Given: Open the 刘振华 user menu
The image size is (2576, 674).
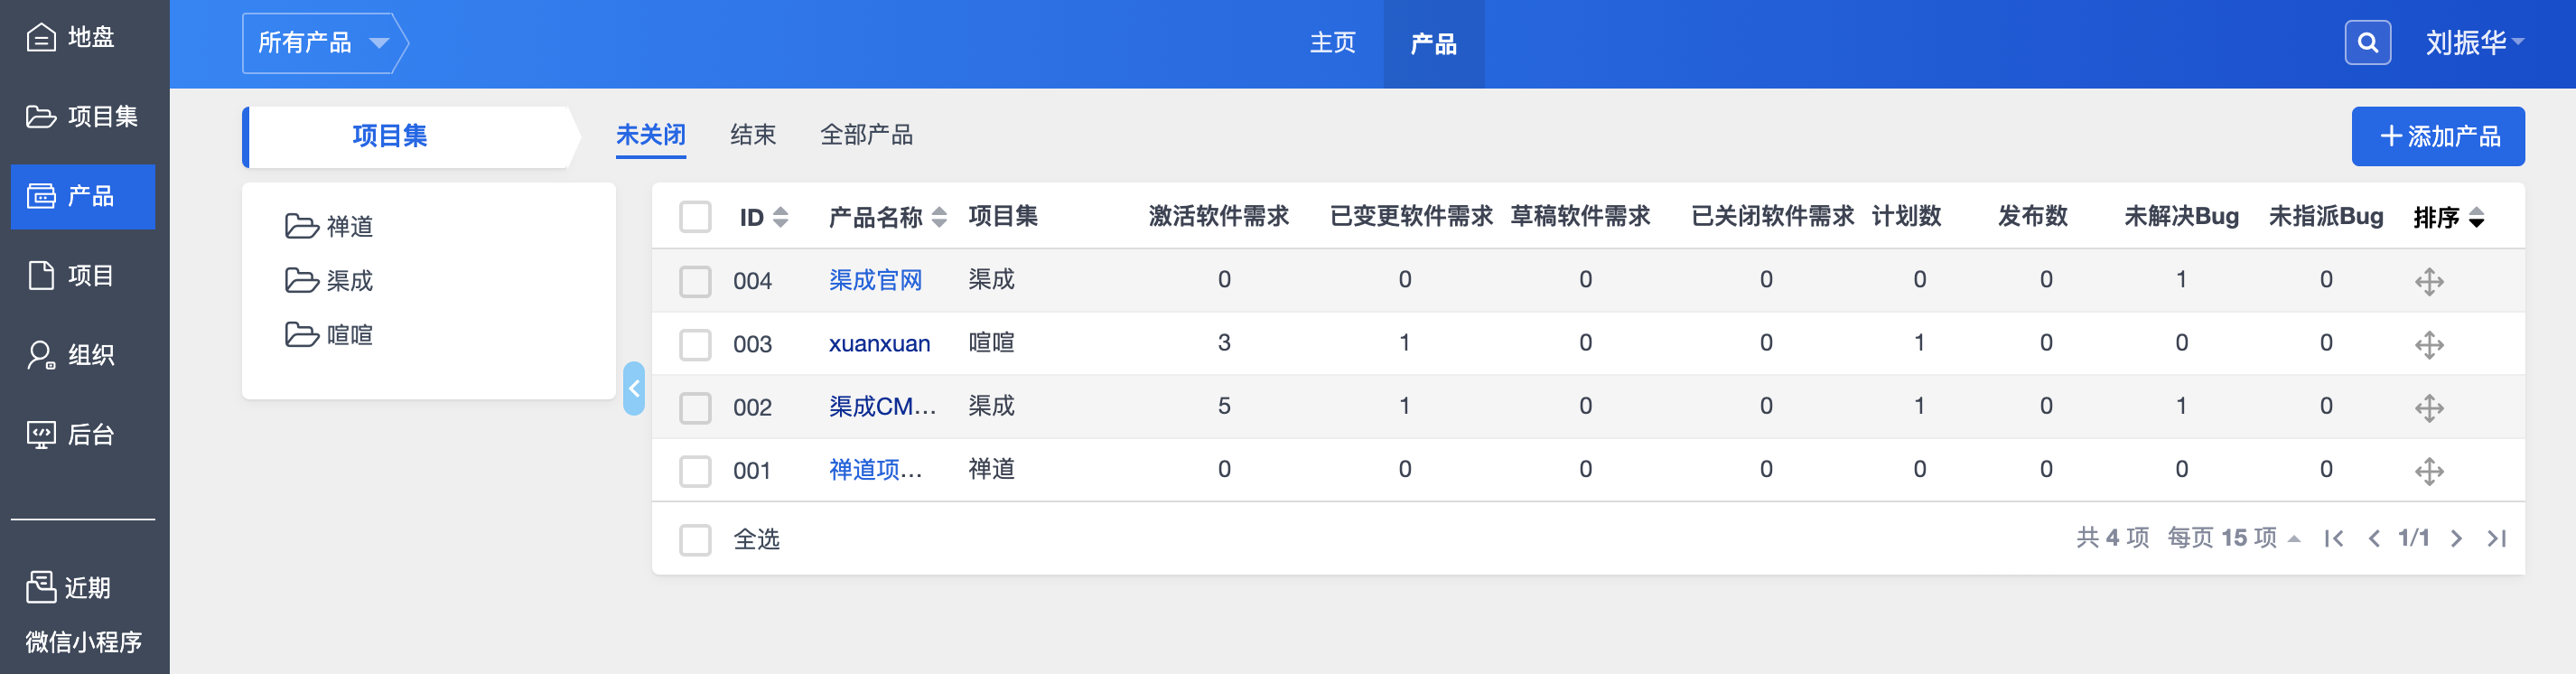Looking at the screenshot, I should click(2474, 43).
